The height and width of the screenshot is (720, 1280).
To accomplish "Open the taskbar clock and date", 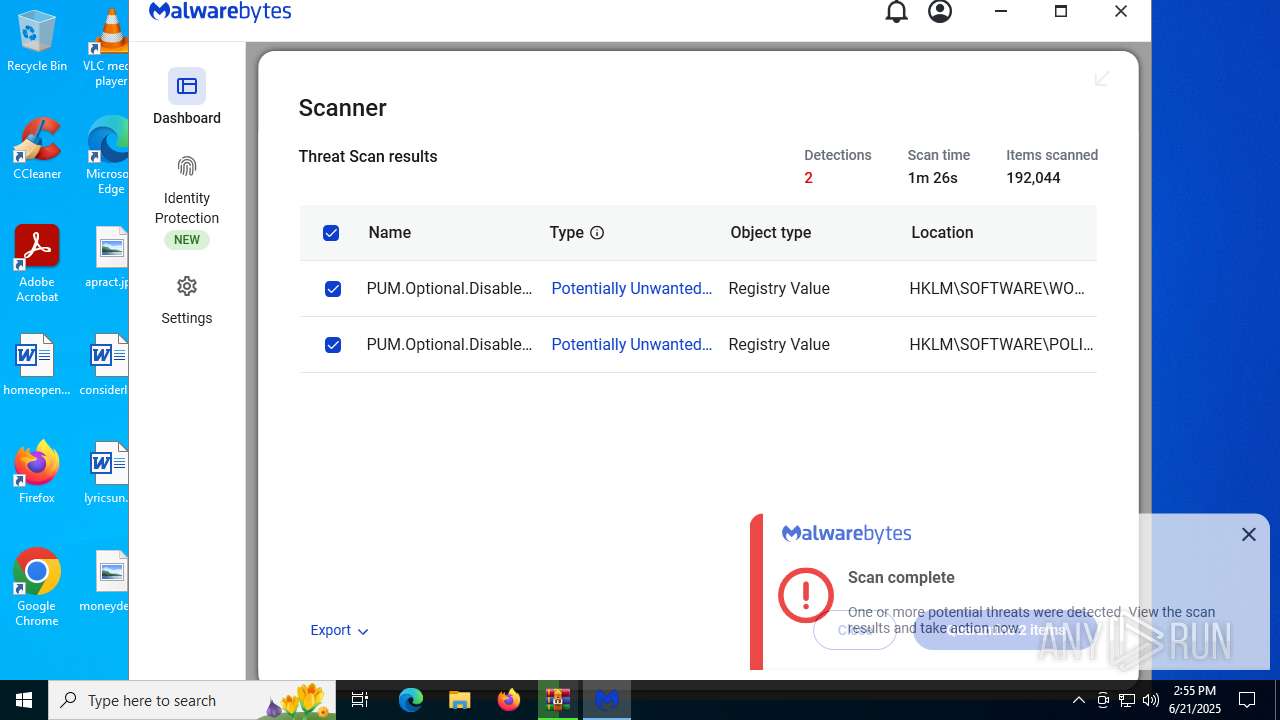I will pyautogui.click(x=1194, y=700).
